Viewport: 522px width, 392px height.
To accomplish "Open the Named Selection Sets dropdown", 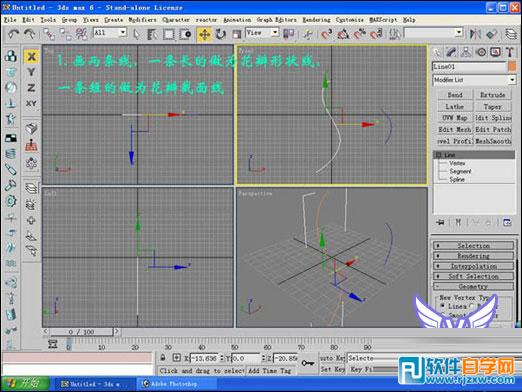I will pos(459,33).
